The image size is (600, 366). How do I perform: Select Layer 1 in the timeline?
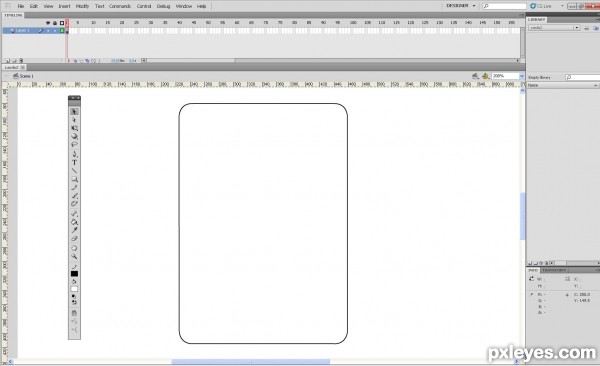[23, 31]
